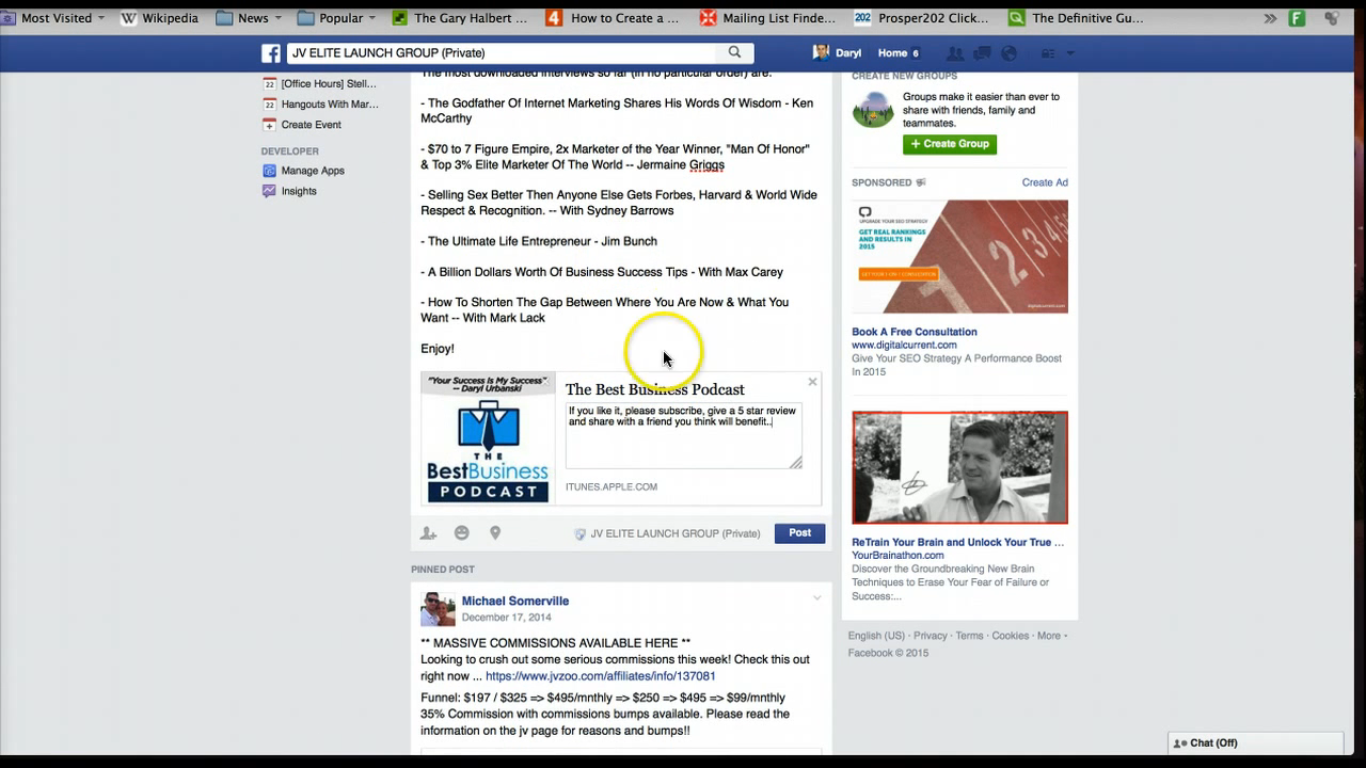Open The Definitive Gu... bookmark

tap(1077, 18)
